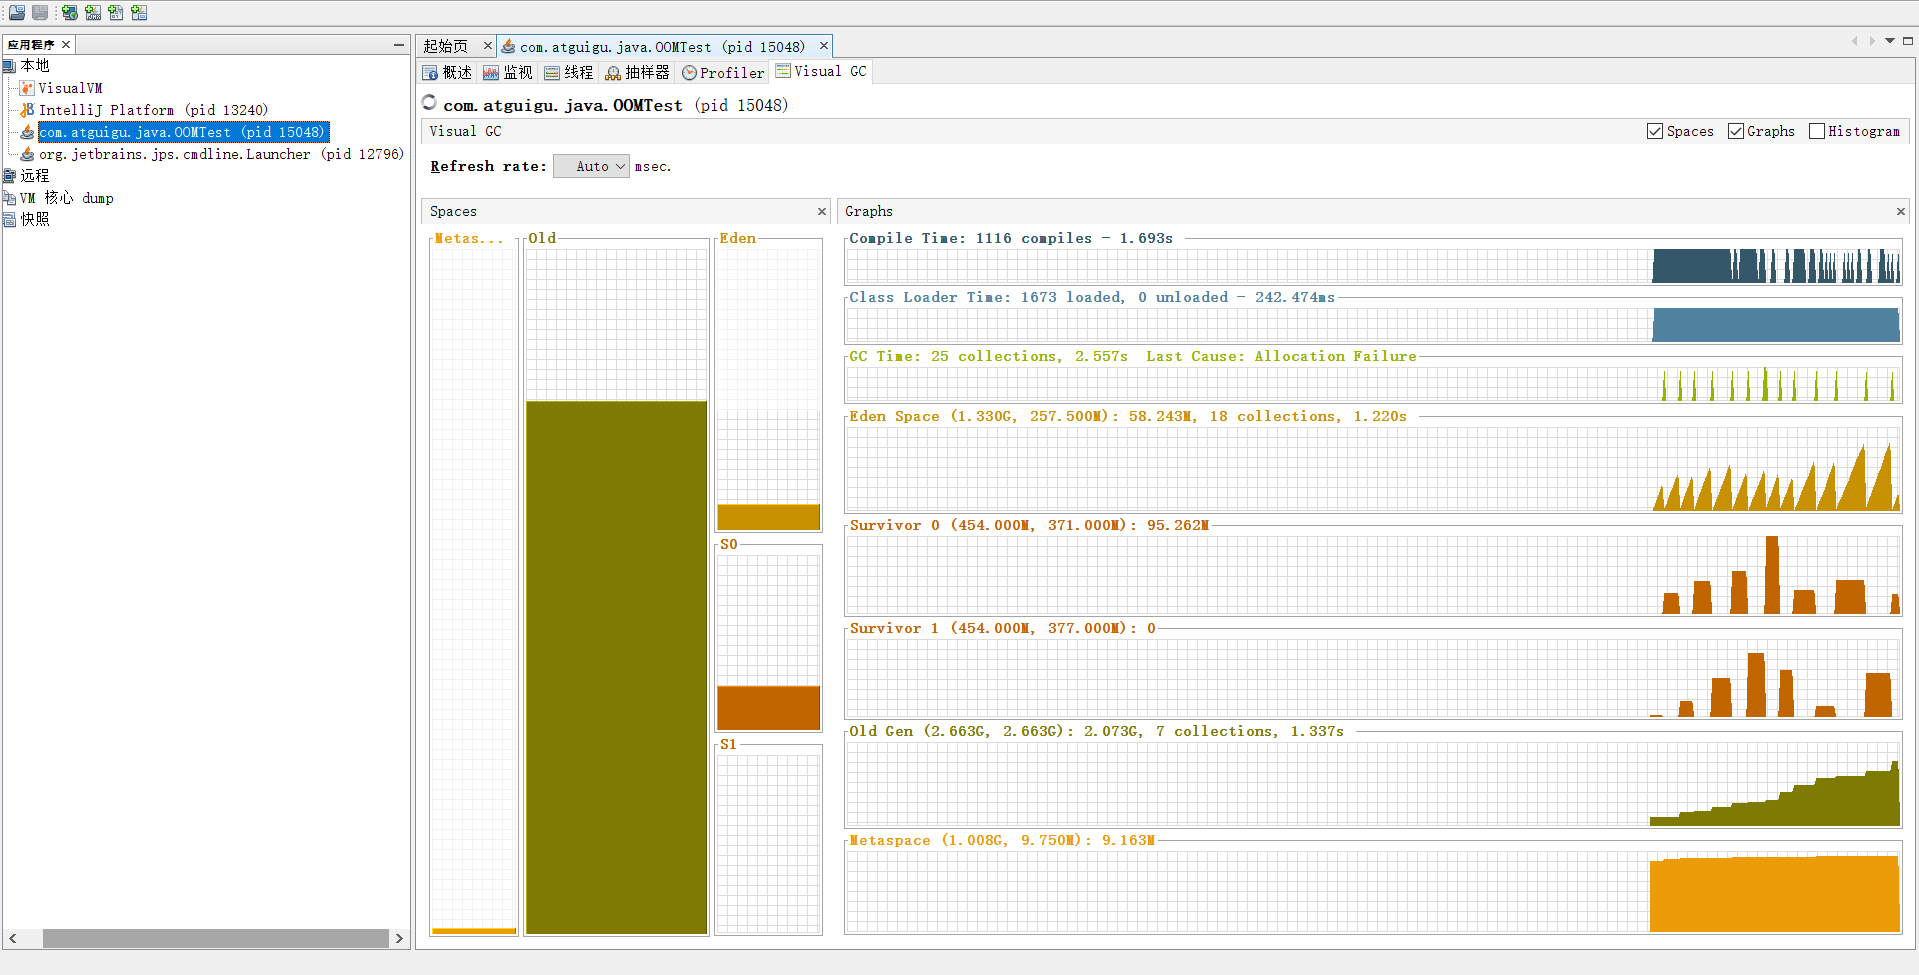Click the 'Refresh rate:' label

pos(489,167)
